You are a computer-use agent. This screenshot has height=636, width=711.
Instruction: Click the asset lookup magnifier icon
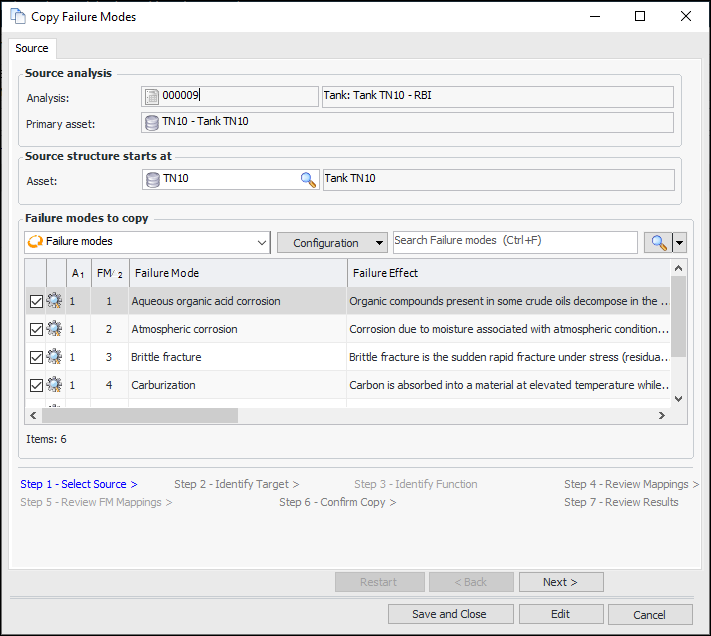(309, 179)
